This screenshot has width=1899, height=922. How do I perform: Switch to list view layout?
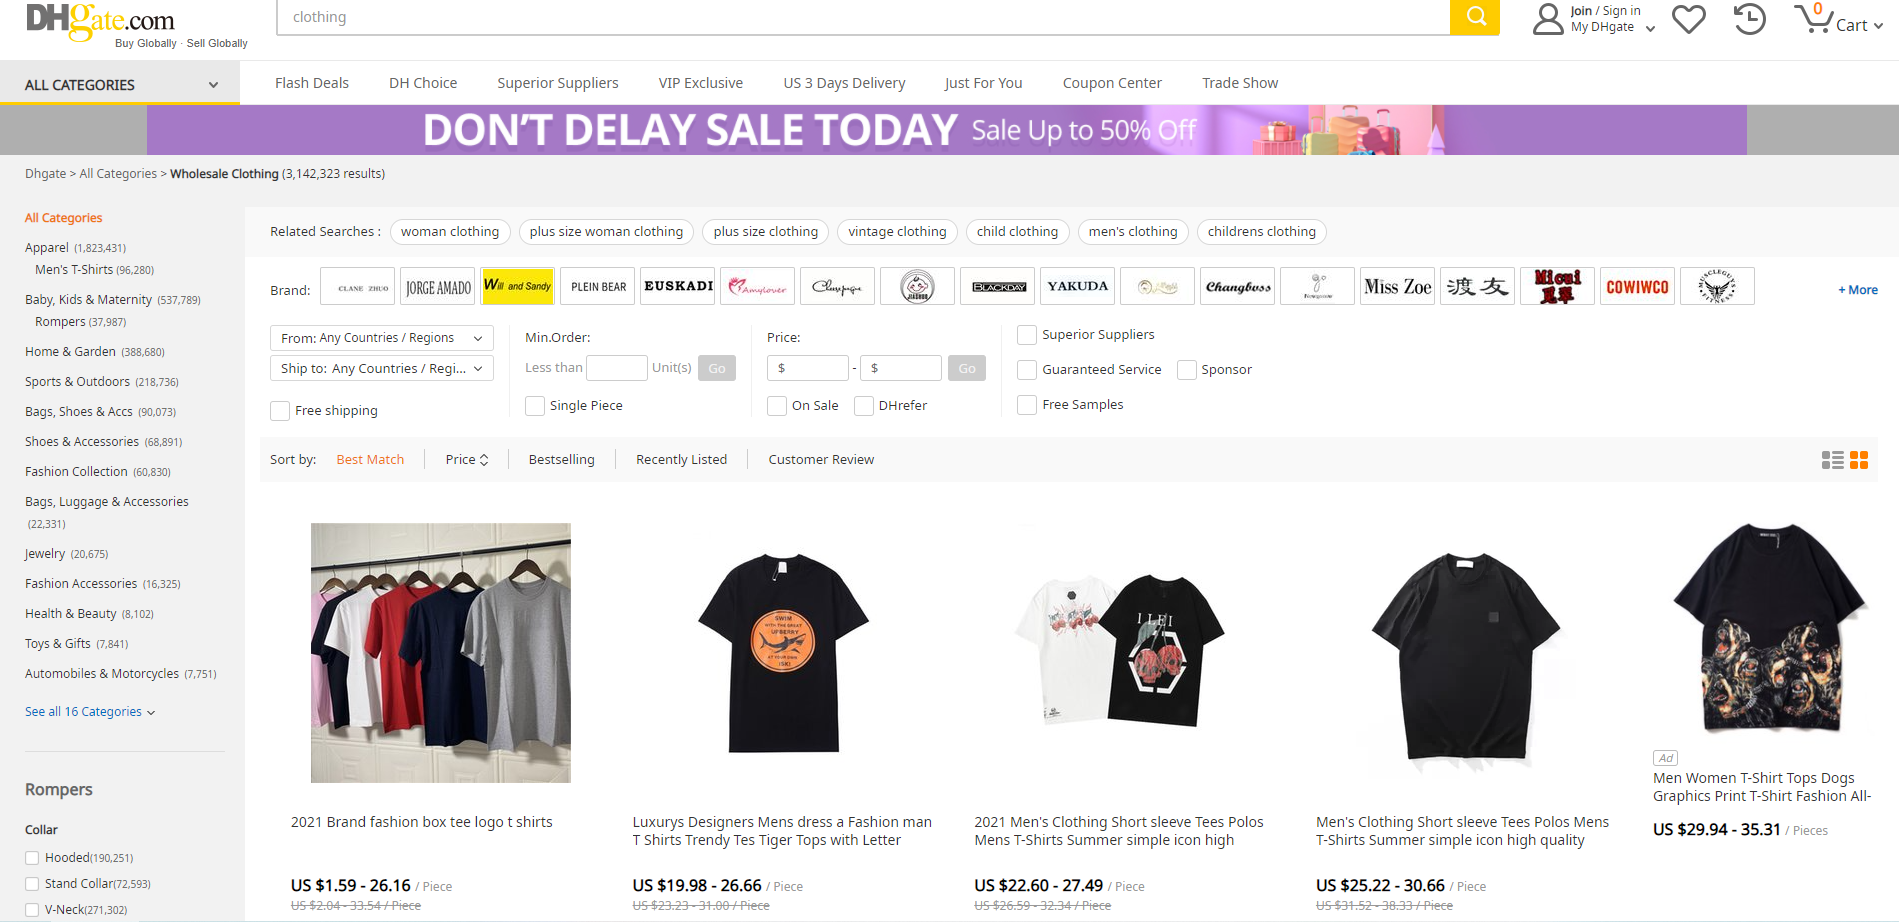point(1832,460)
